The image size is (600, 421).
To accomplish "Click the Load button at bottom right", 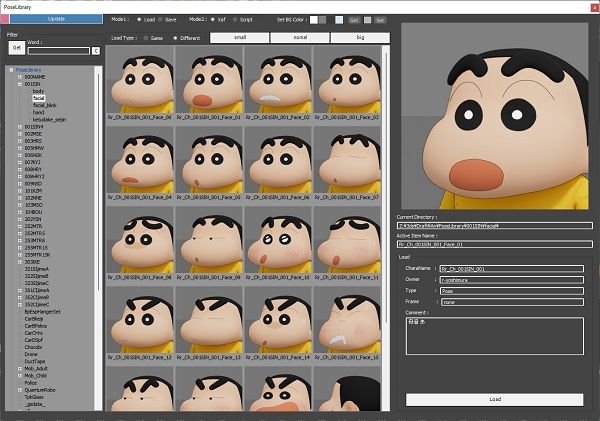I will [495, 399].
